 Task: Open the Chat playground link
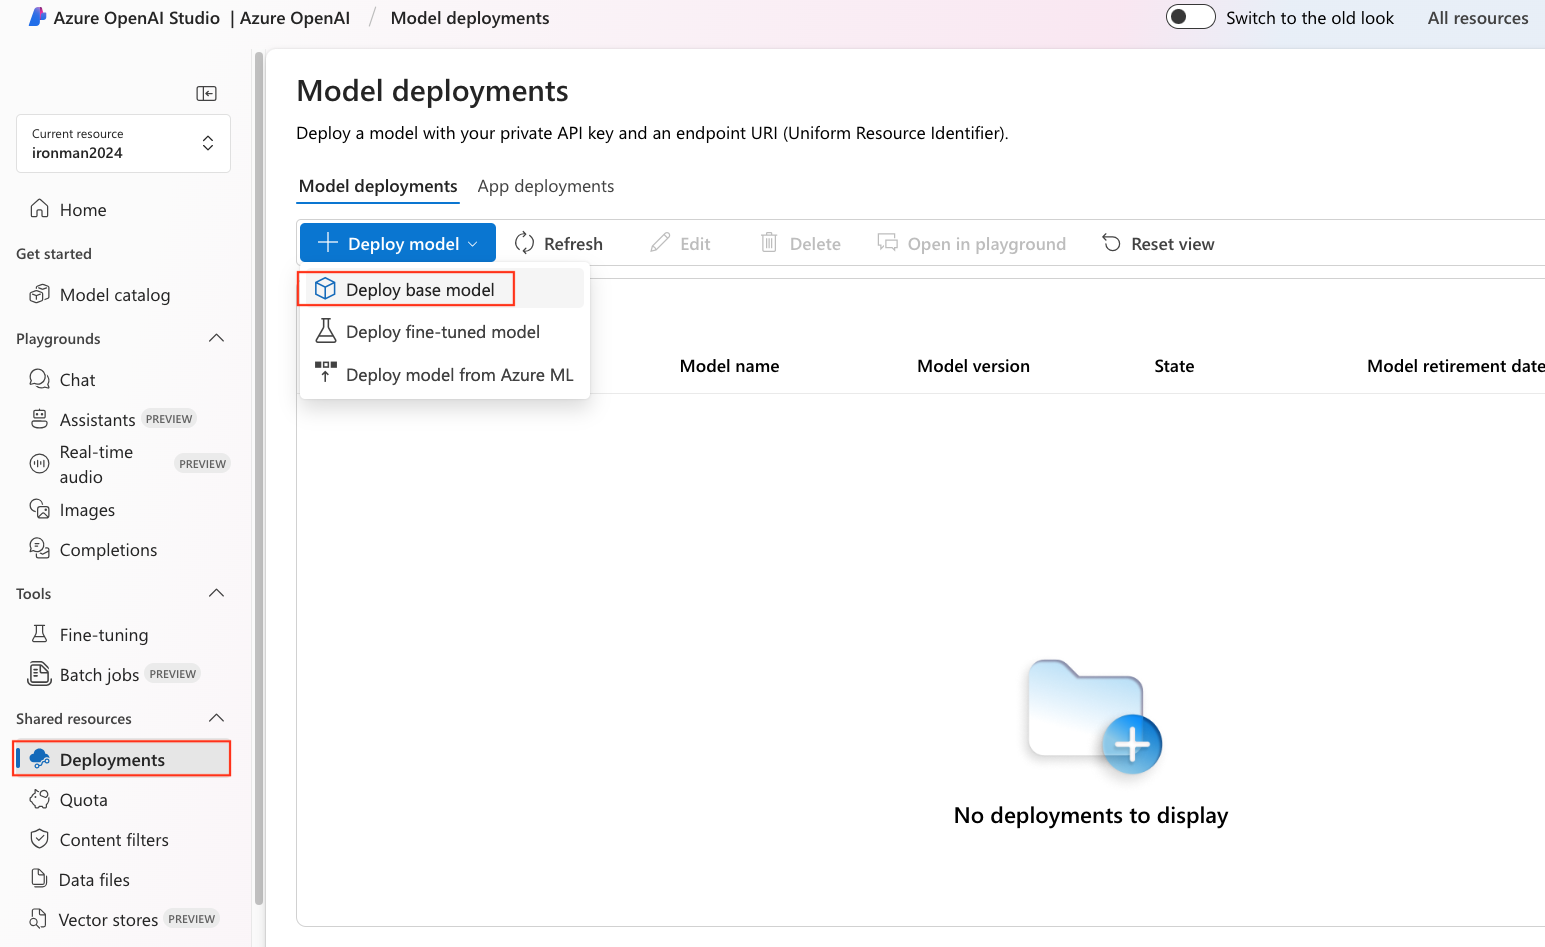coord(77,380)
